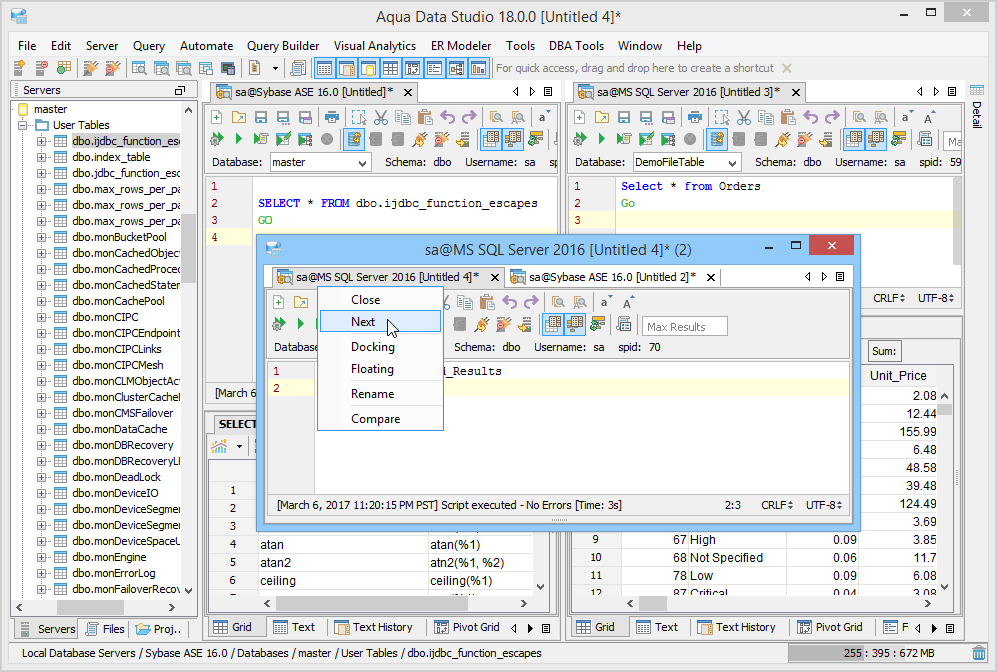Expand the dbo.index_table tree node
The height and width of the screenshot is (672, 997).
41,157
